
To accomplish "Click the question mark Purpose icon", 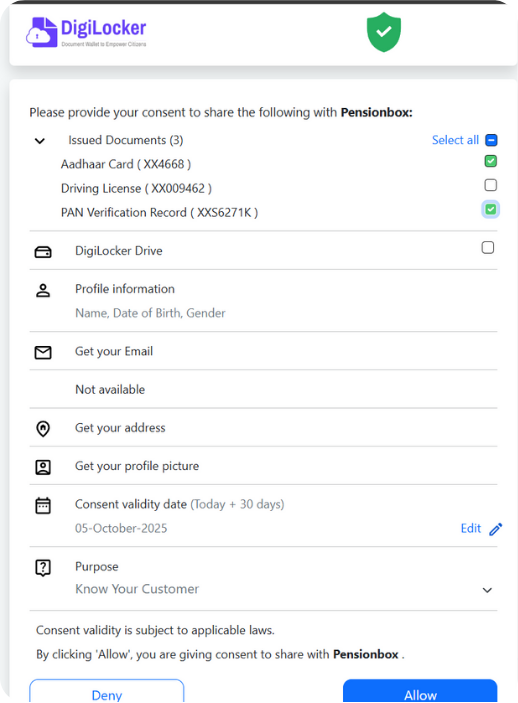I will click(x=43, y=568).
